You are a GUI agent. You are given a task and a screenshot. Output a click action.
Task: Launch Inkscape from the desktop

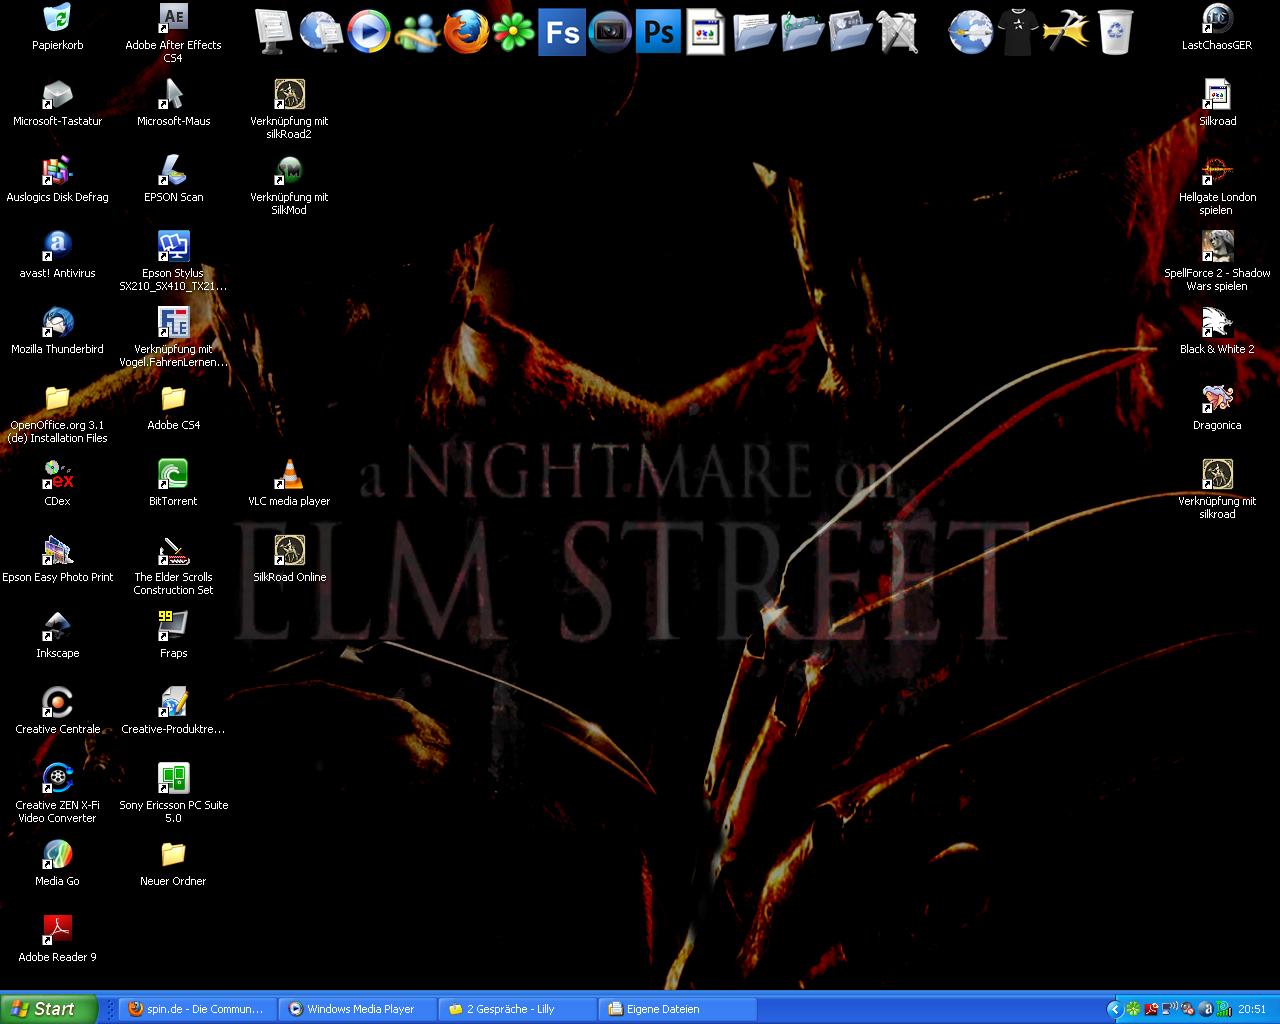(58, 628)
